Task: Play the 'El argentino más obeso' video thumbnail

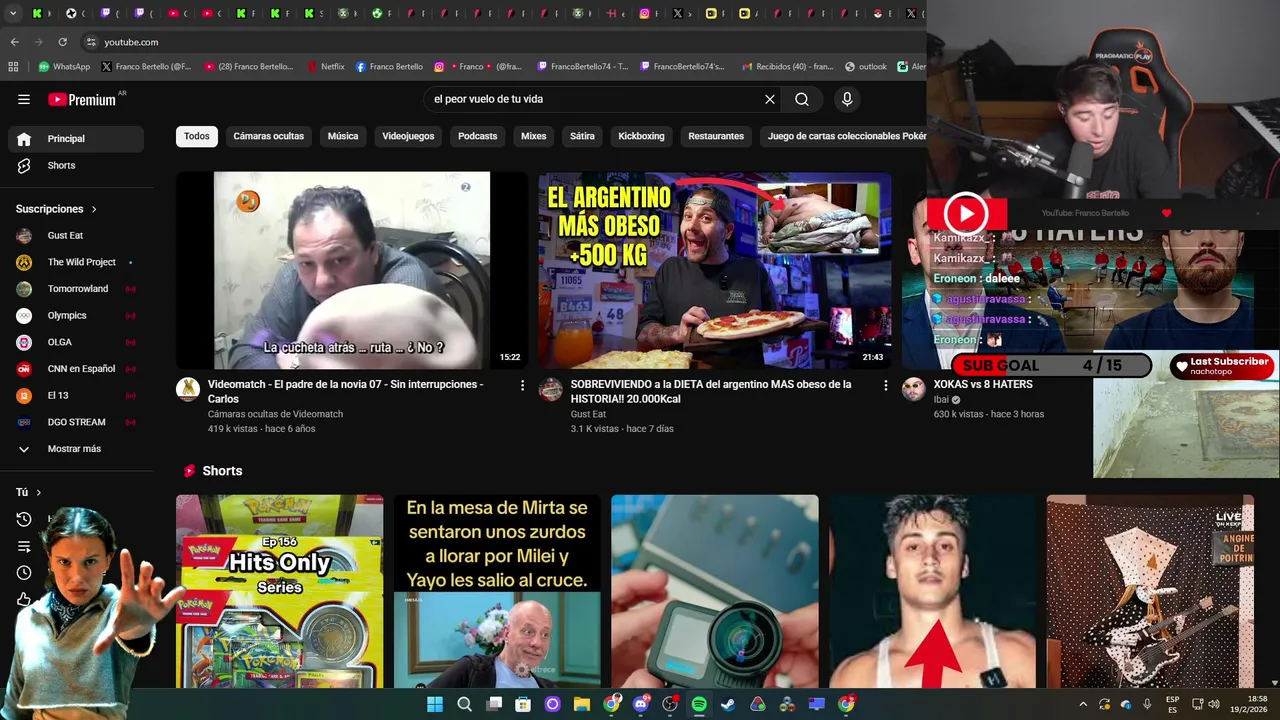Action: [x=715, y=270]
